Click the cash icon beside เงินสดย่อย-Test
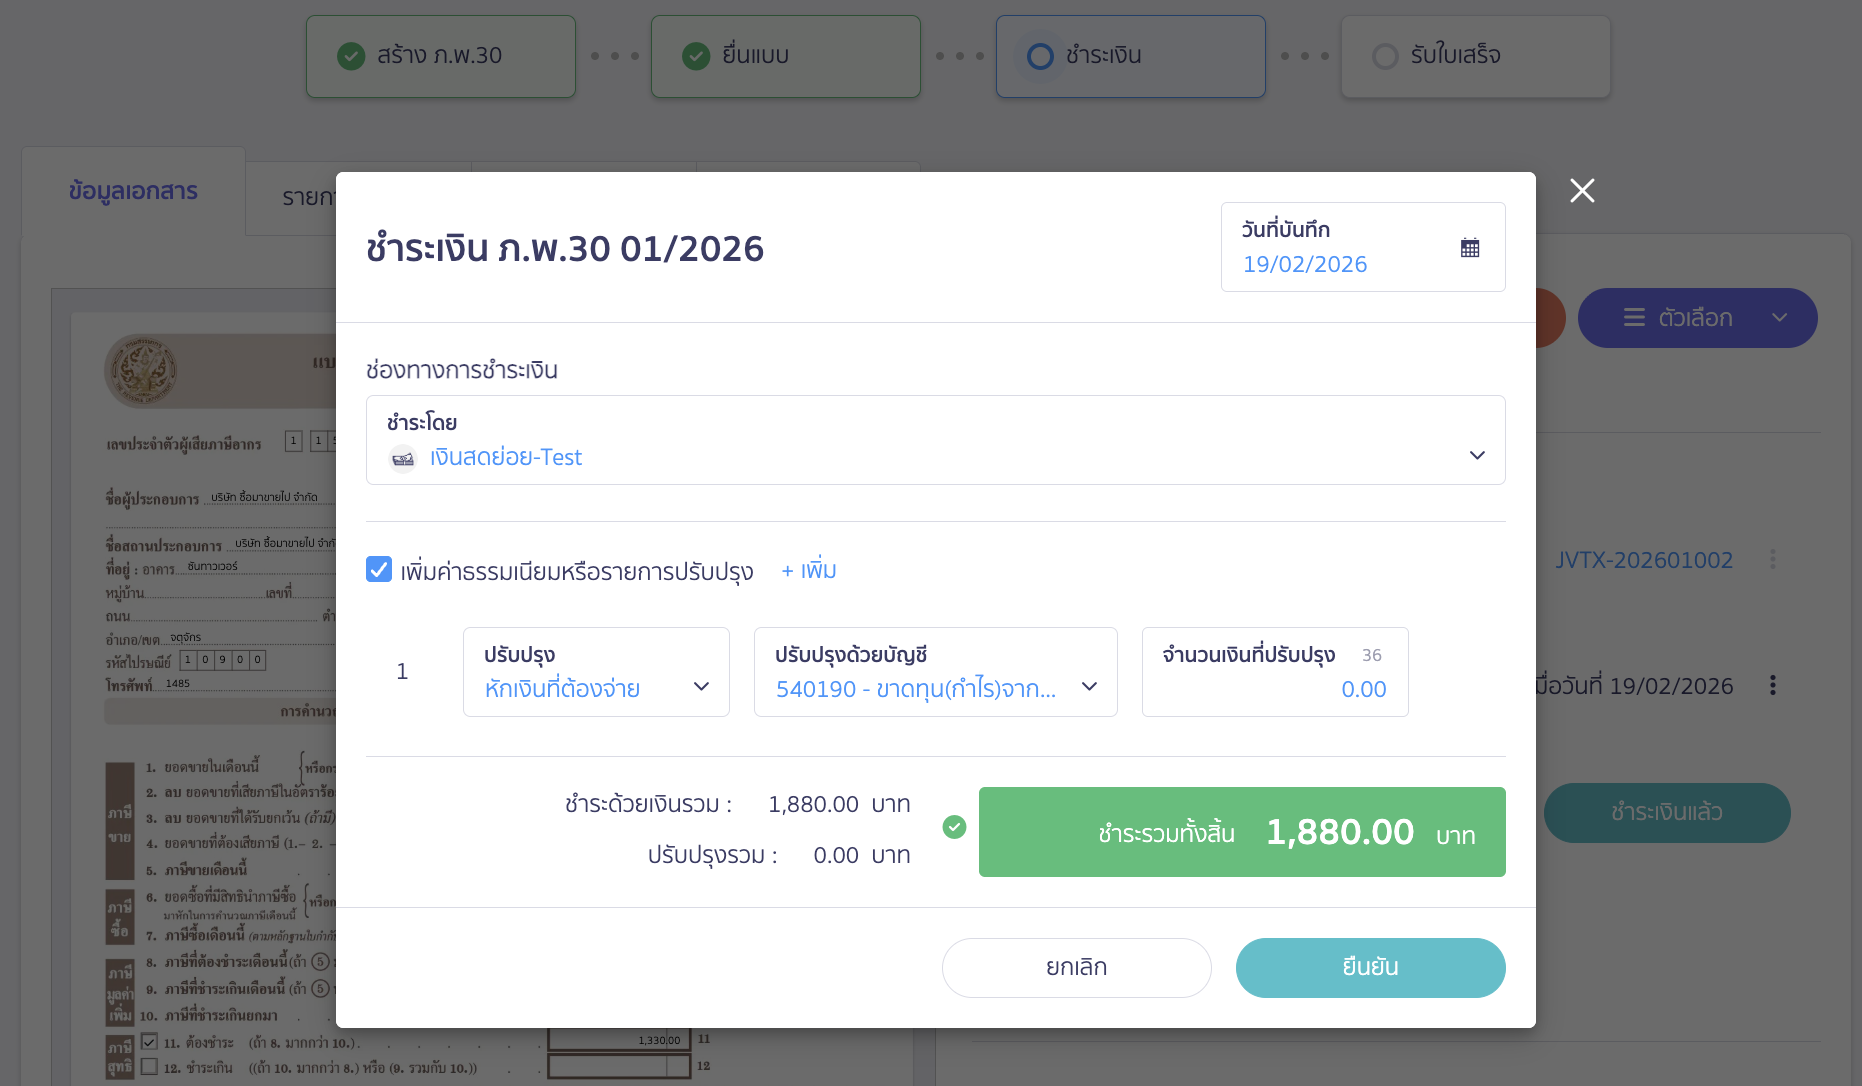1862x1086 pixels. point(403,458)
